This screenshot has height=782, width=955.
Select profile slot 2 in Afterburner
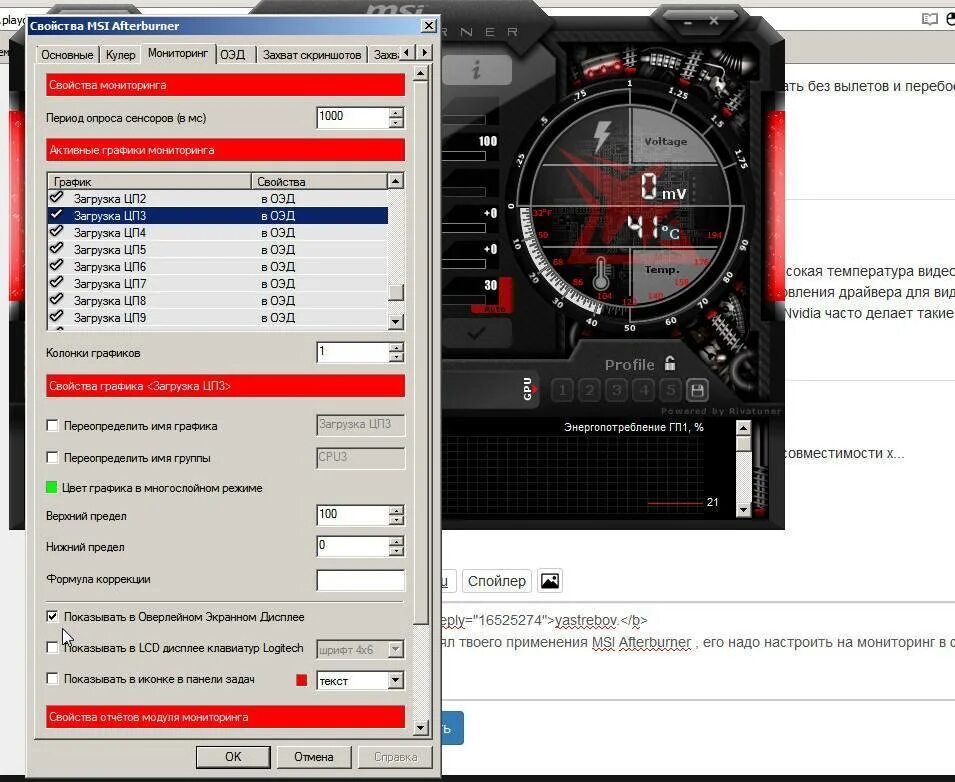point(590,390)
